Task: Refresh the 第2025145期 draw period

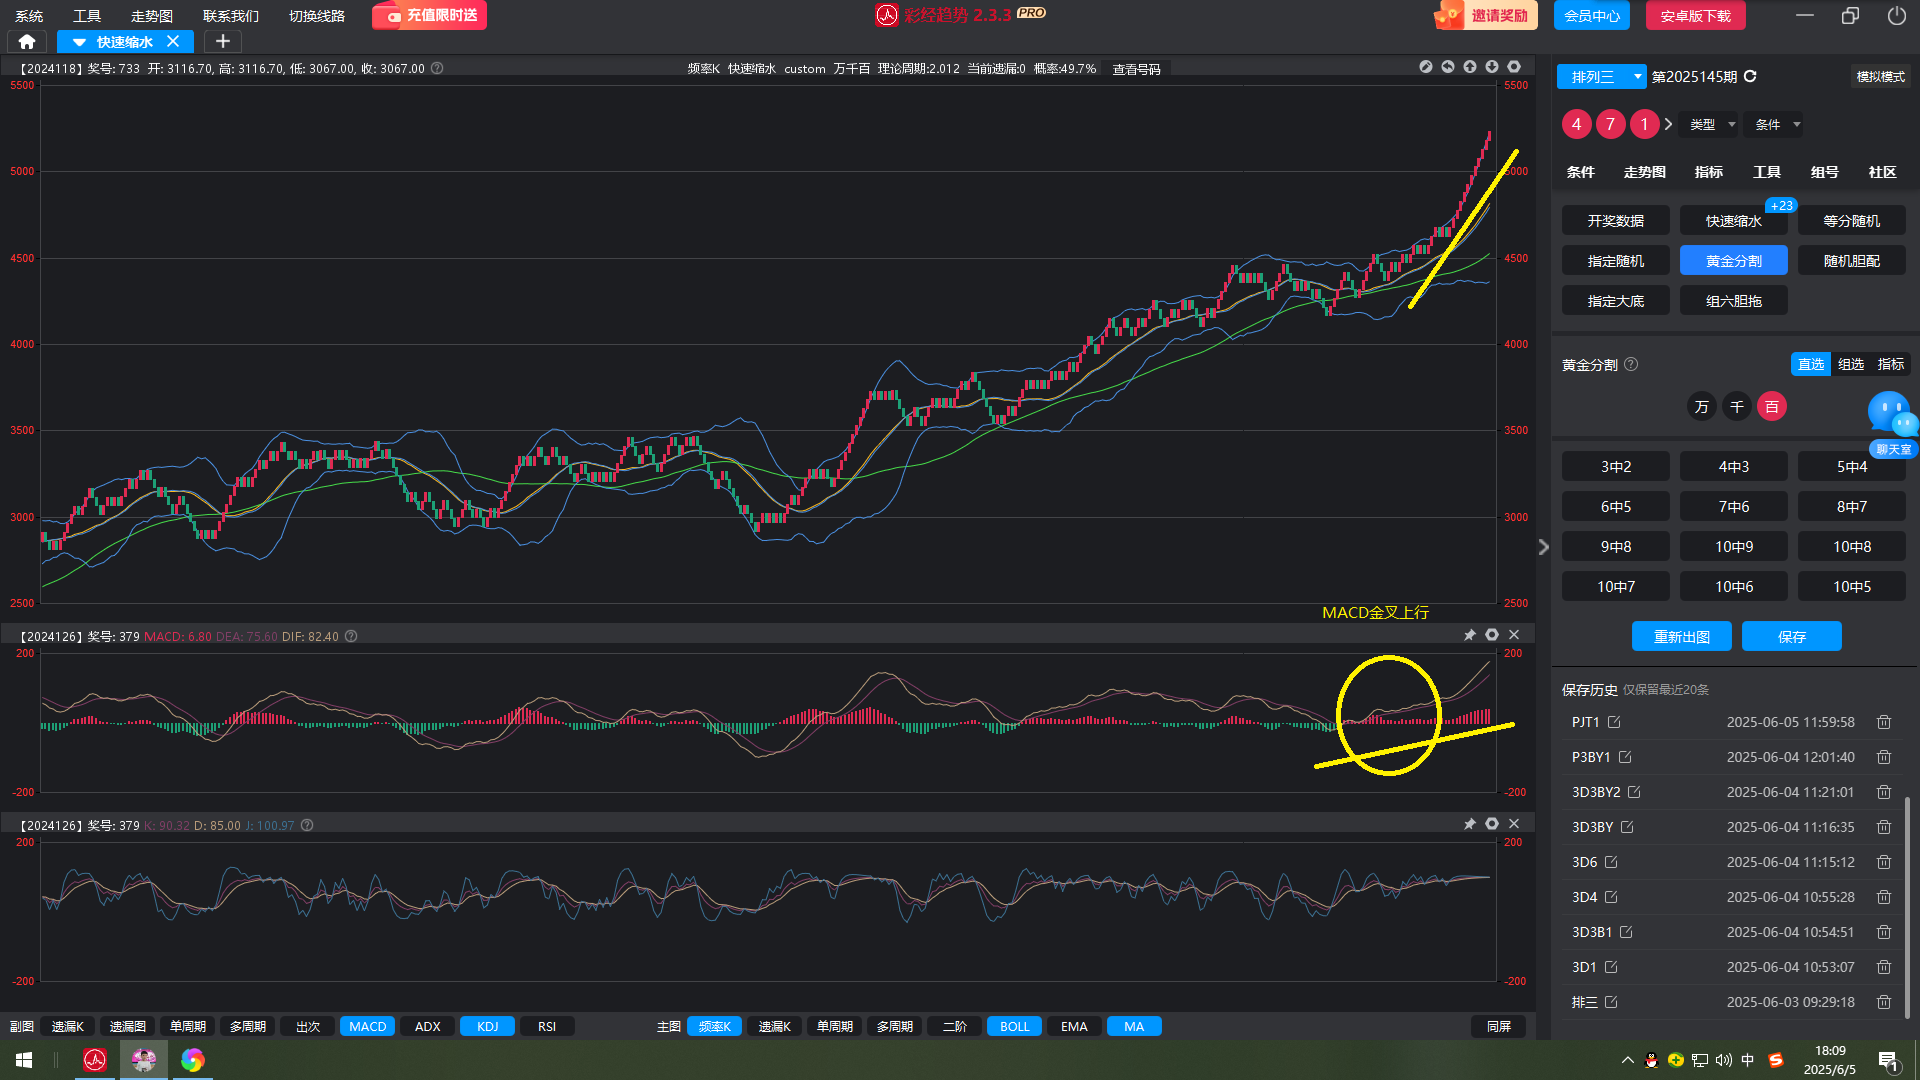Action: 1750,76
